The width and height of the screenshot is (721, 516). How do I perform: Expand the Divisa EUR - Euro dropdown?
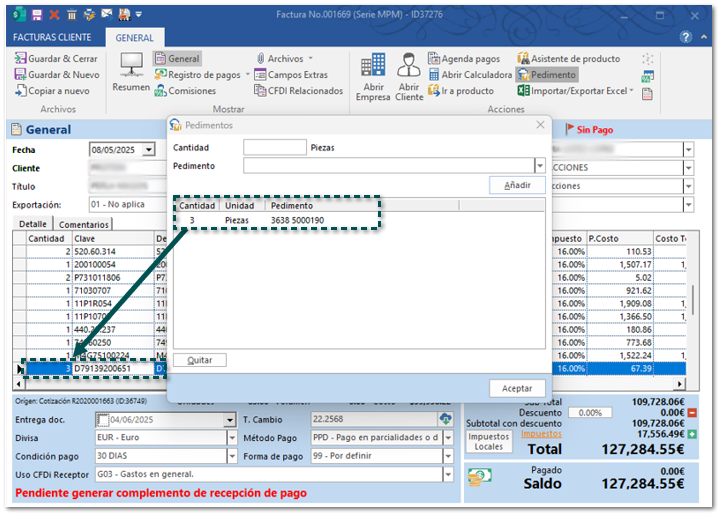[231, 438]
